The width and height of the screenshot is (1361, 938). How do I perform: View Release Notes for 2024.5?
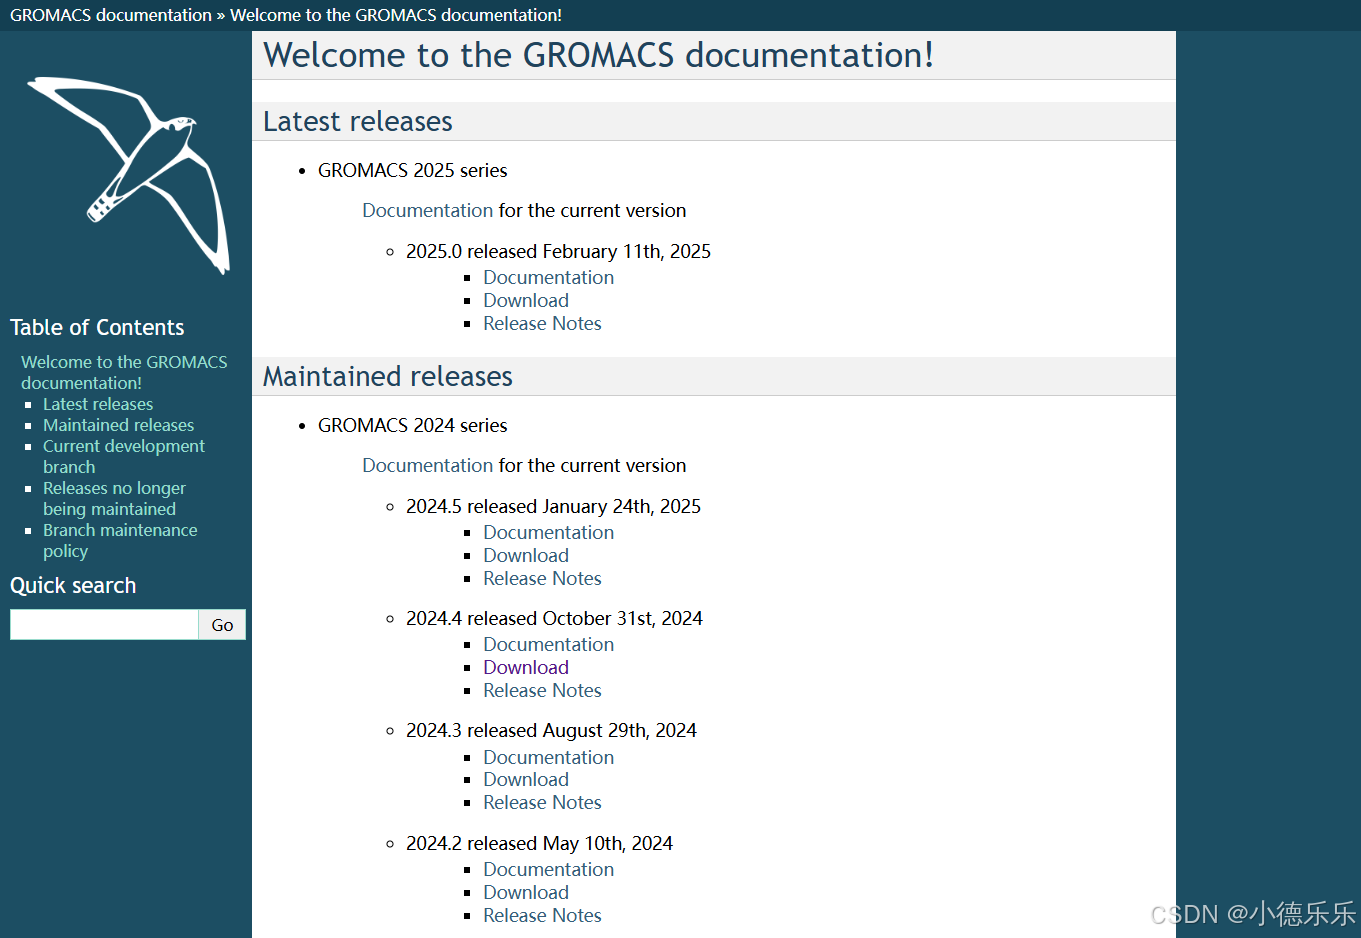click(542, 578)
